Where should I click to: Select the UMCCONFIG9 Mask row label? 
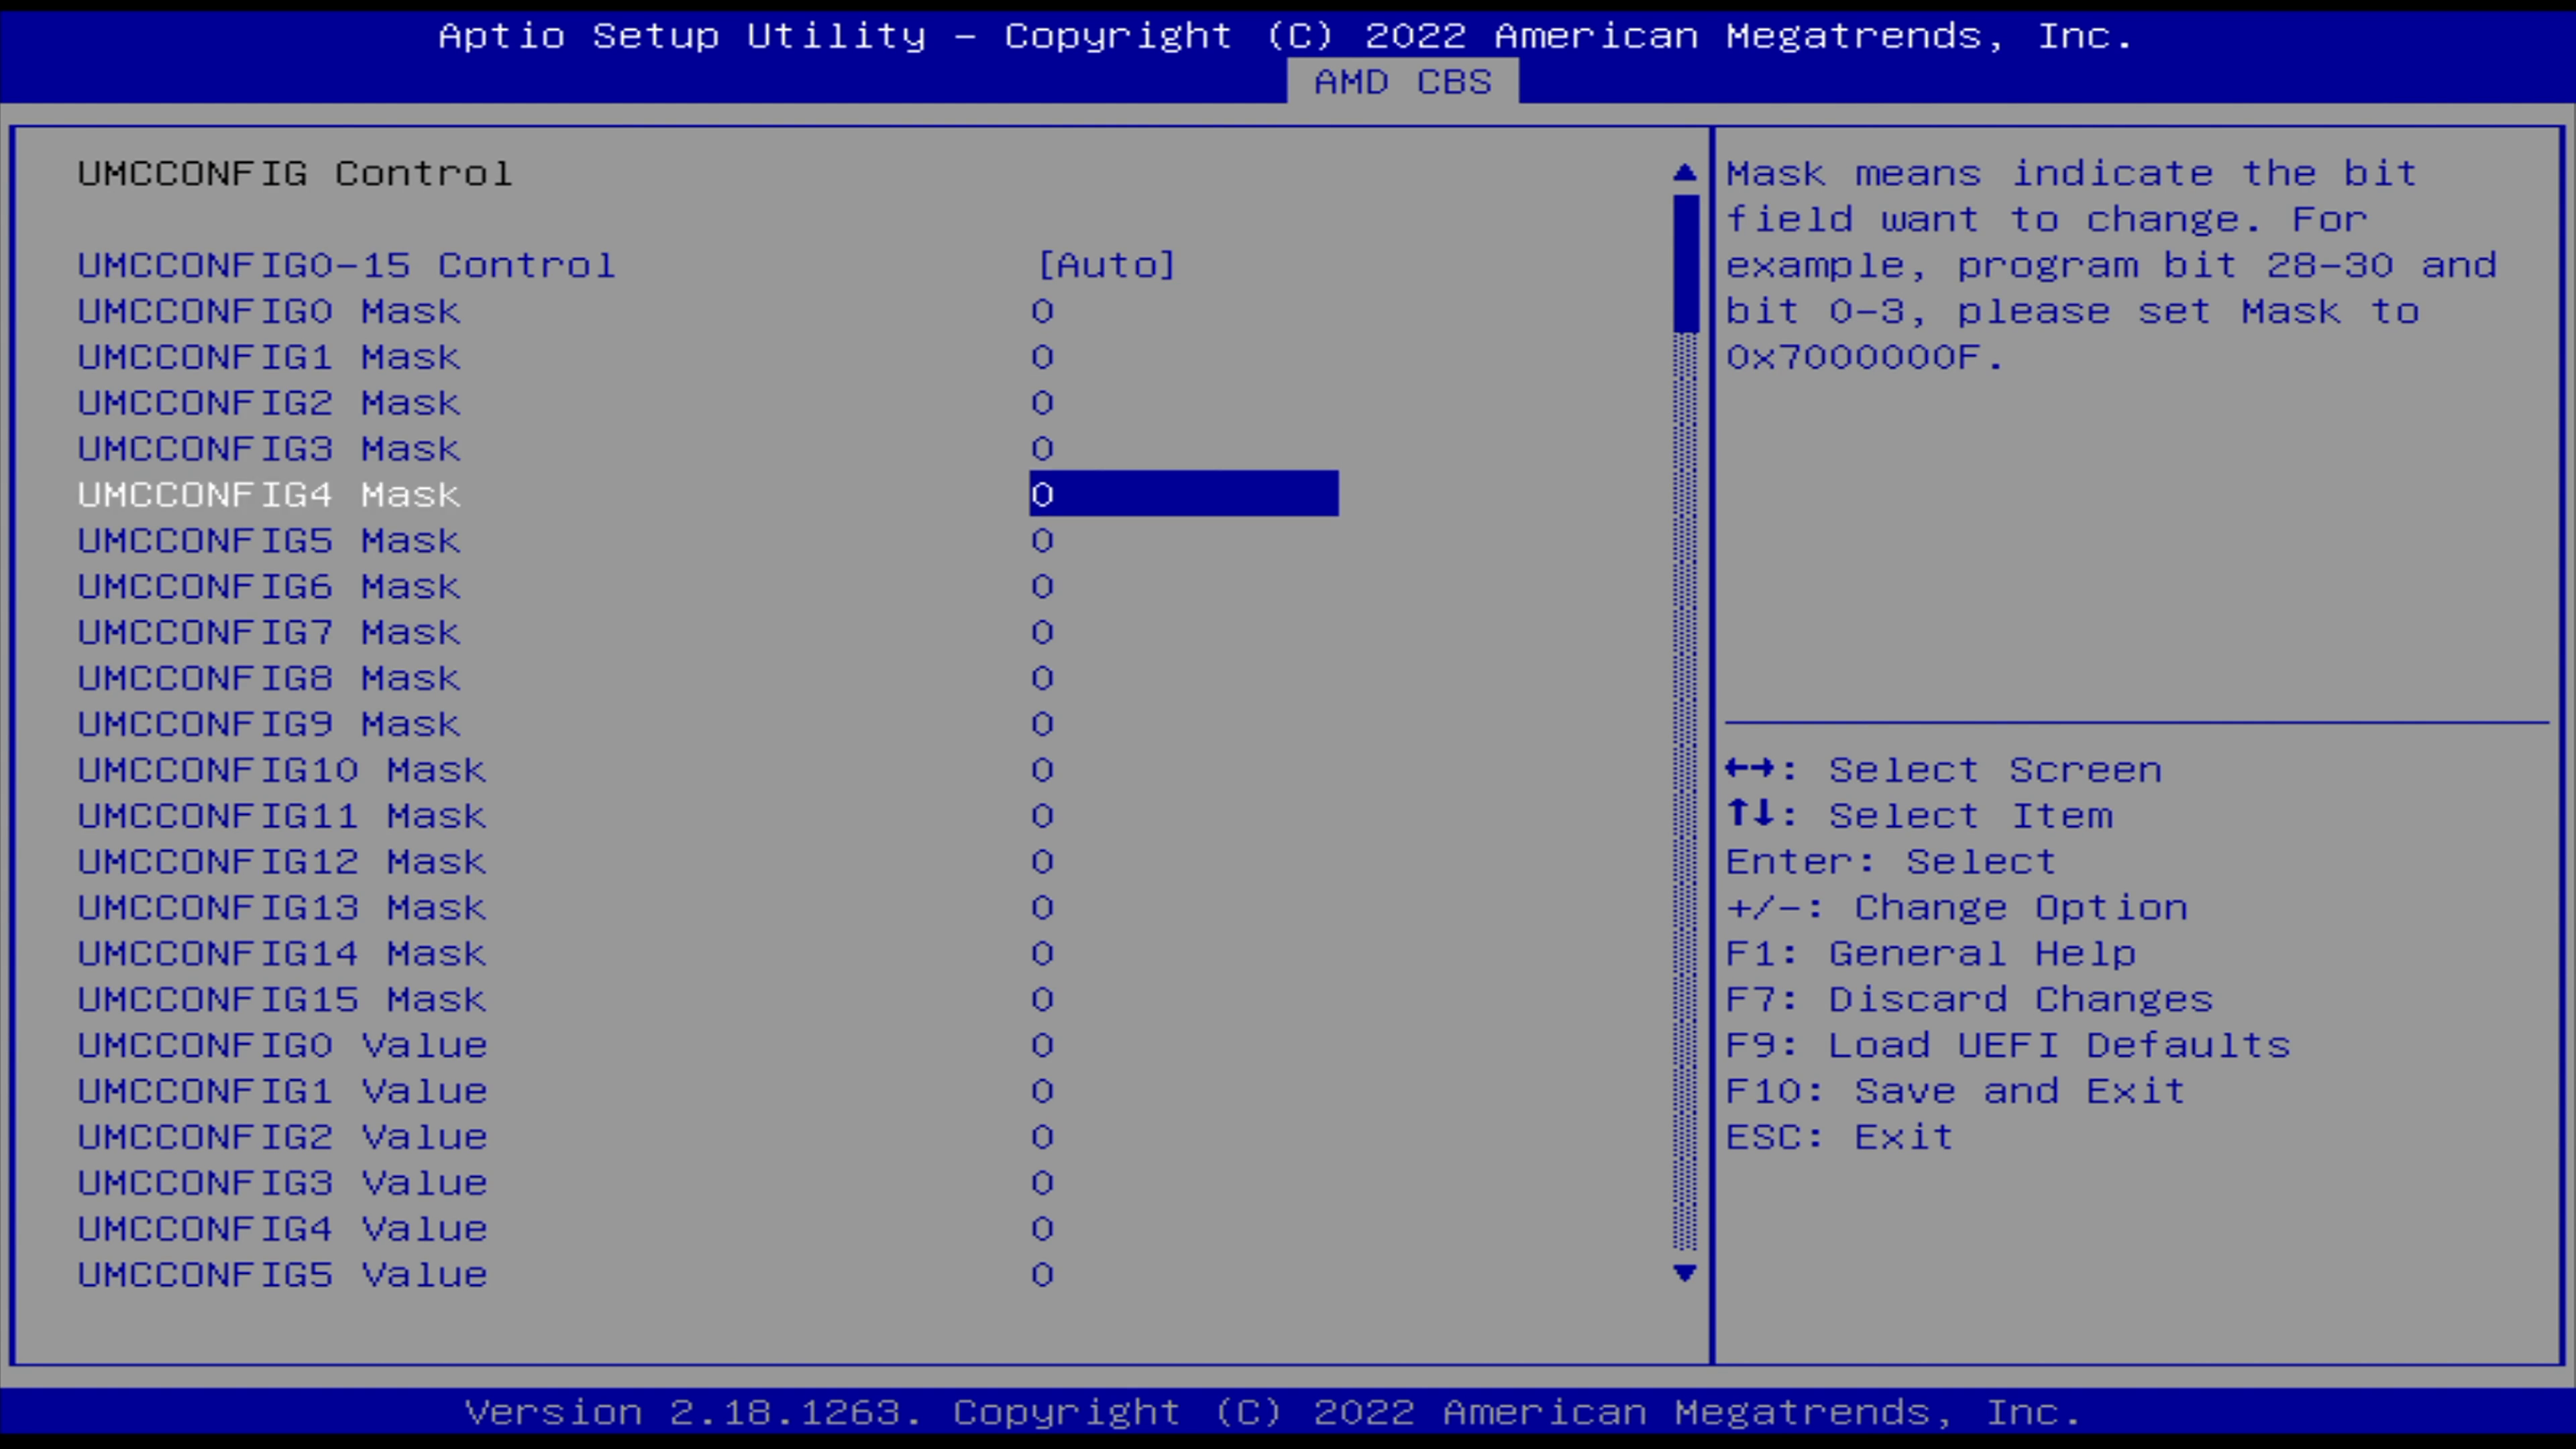coord(269,724)
